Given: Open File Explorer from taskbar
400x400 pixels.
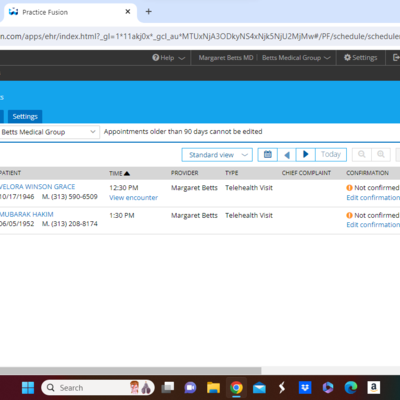Looking at the screenshot, I should (213, 388).
